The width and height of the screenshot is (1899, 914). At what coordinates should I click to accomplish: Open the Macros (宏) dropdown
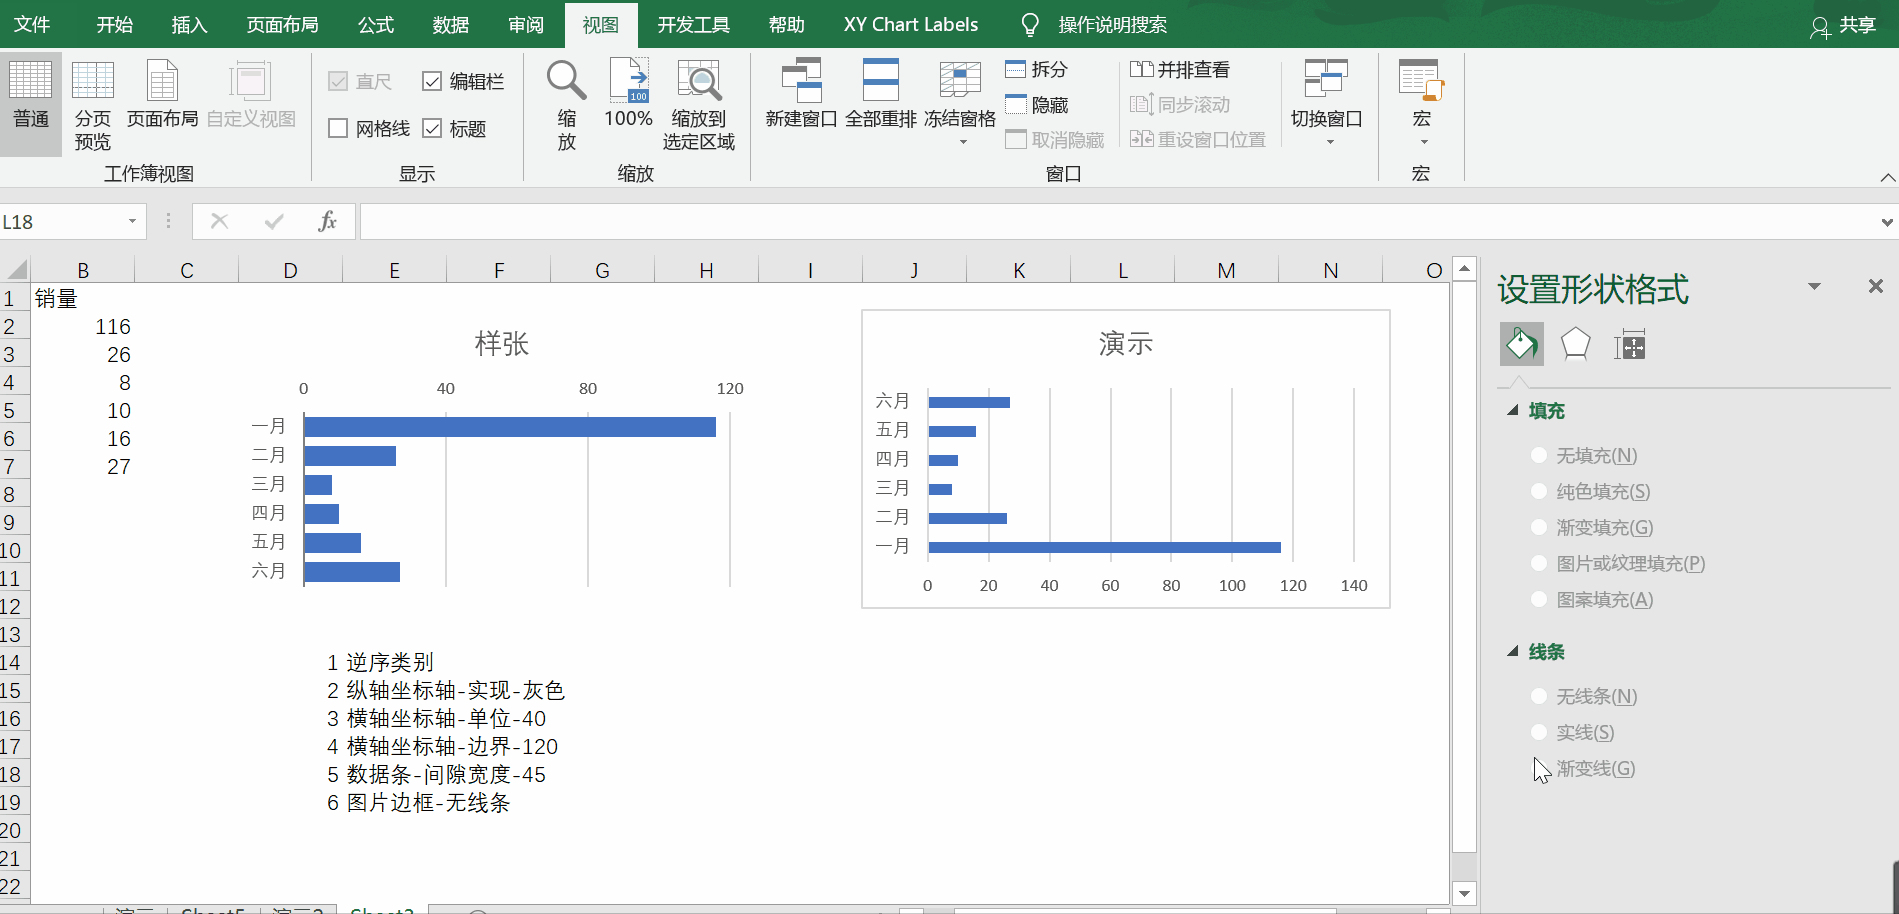(x=1421, y=103)
